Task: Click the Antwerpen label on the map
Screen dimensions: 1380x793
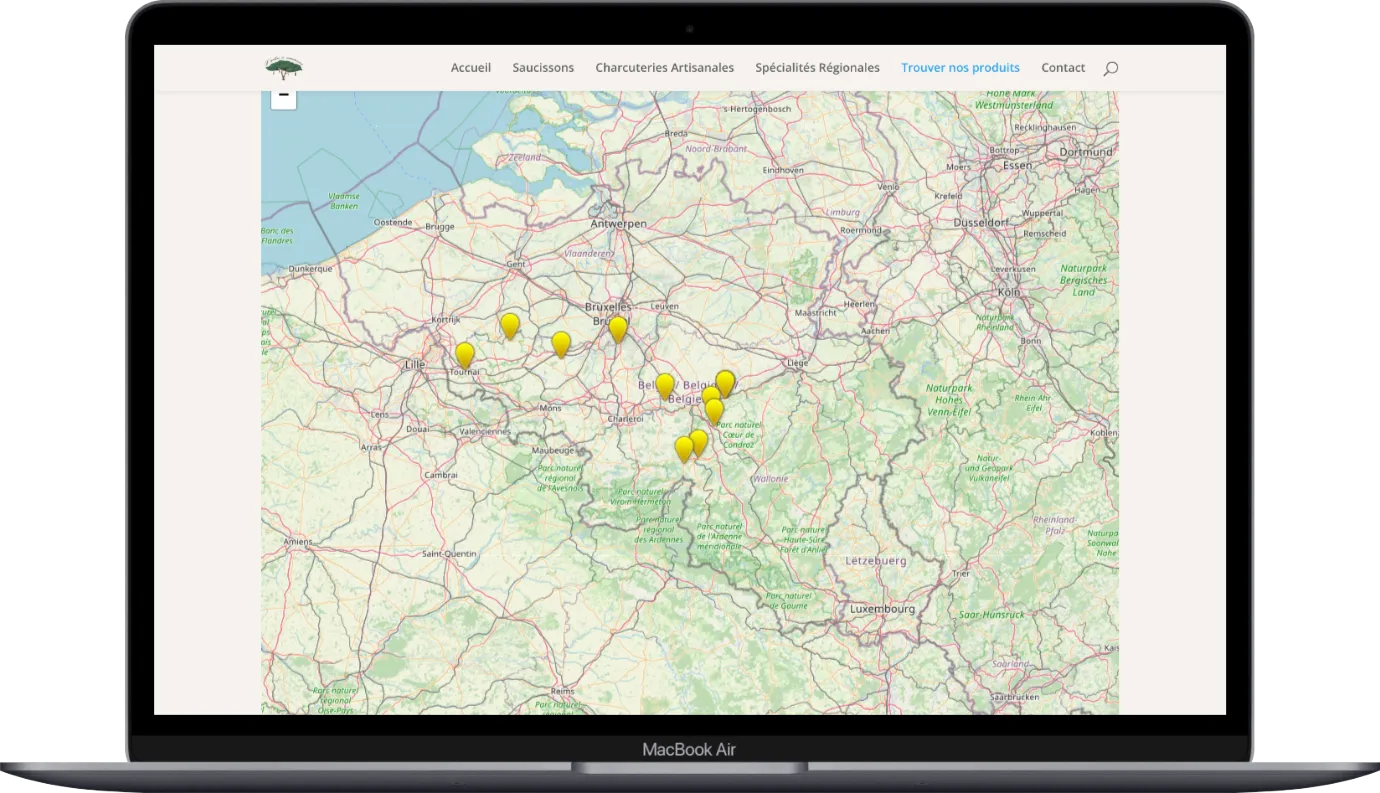Action: pyautogui.click(x=619, y=224)
